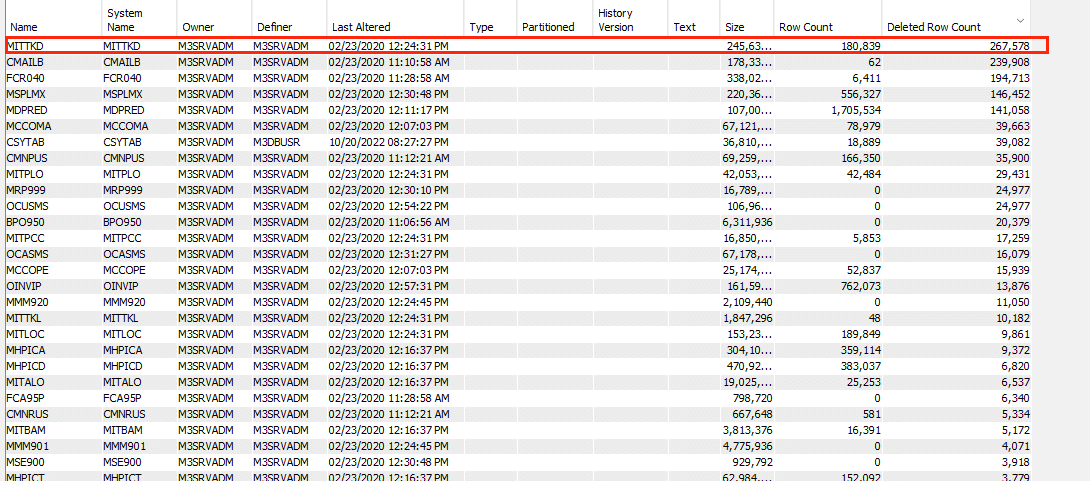Select the 10/20/2022 08:27:27 PM date cell

point(389,142)
